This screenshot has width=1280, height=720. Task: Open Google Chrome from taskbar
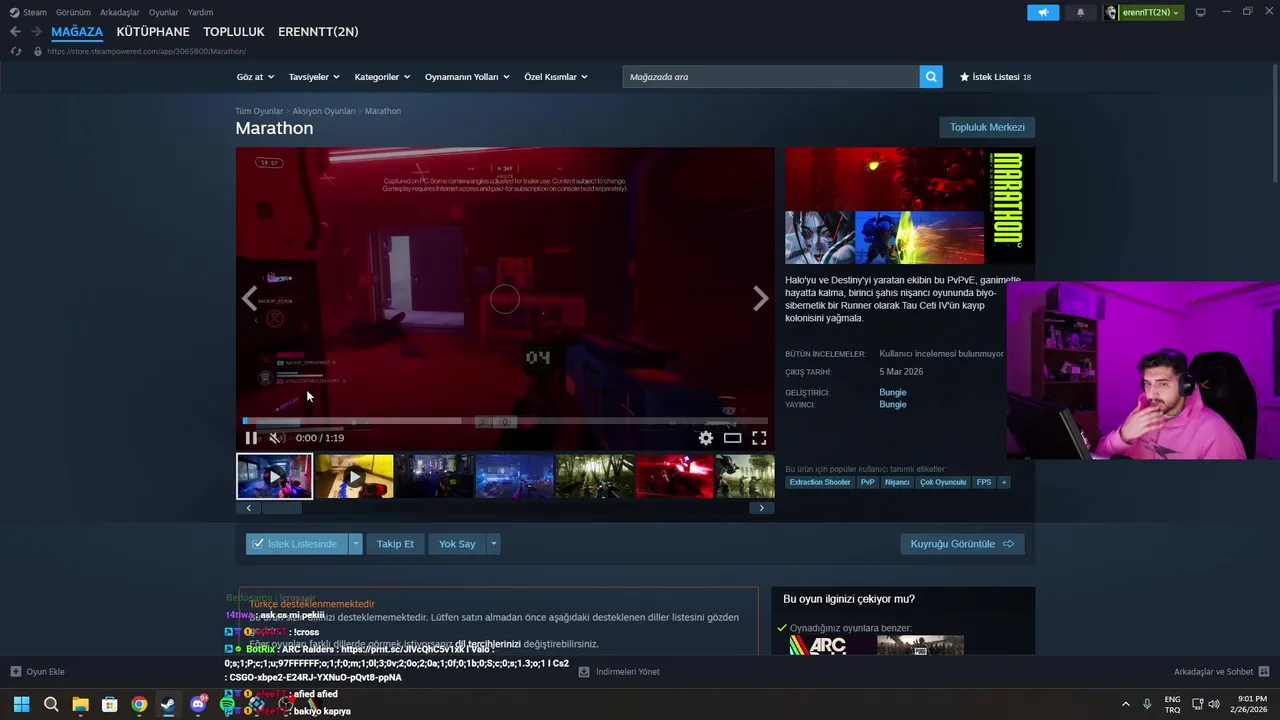point(139,704)
